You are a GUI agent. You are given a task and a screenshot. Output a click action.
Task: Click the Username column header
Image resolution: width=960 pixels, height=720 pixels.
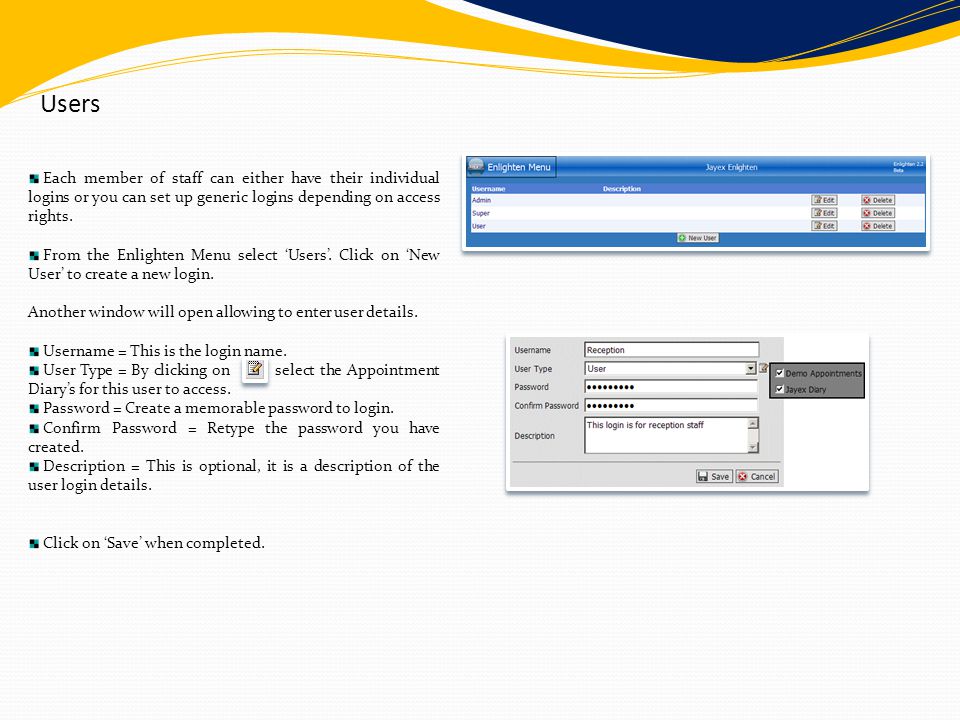pos(489,189)
